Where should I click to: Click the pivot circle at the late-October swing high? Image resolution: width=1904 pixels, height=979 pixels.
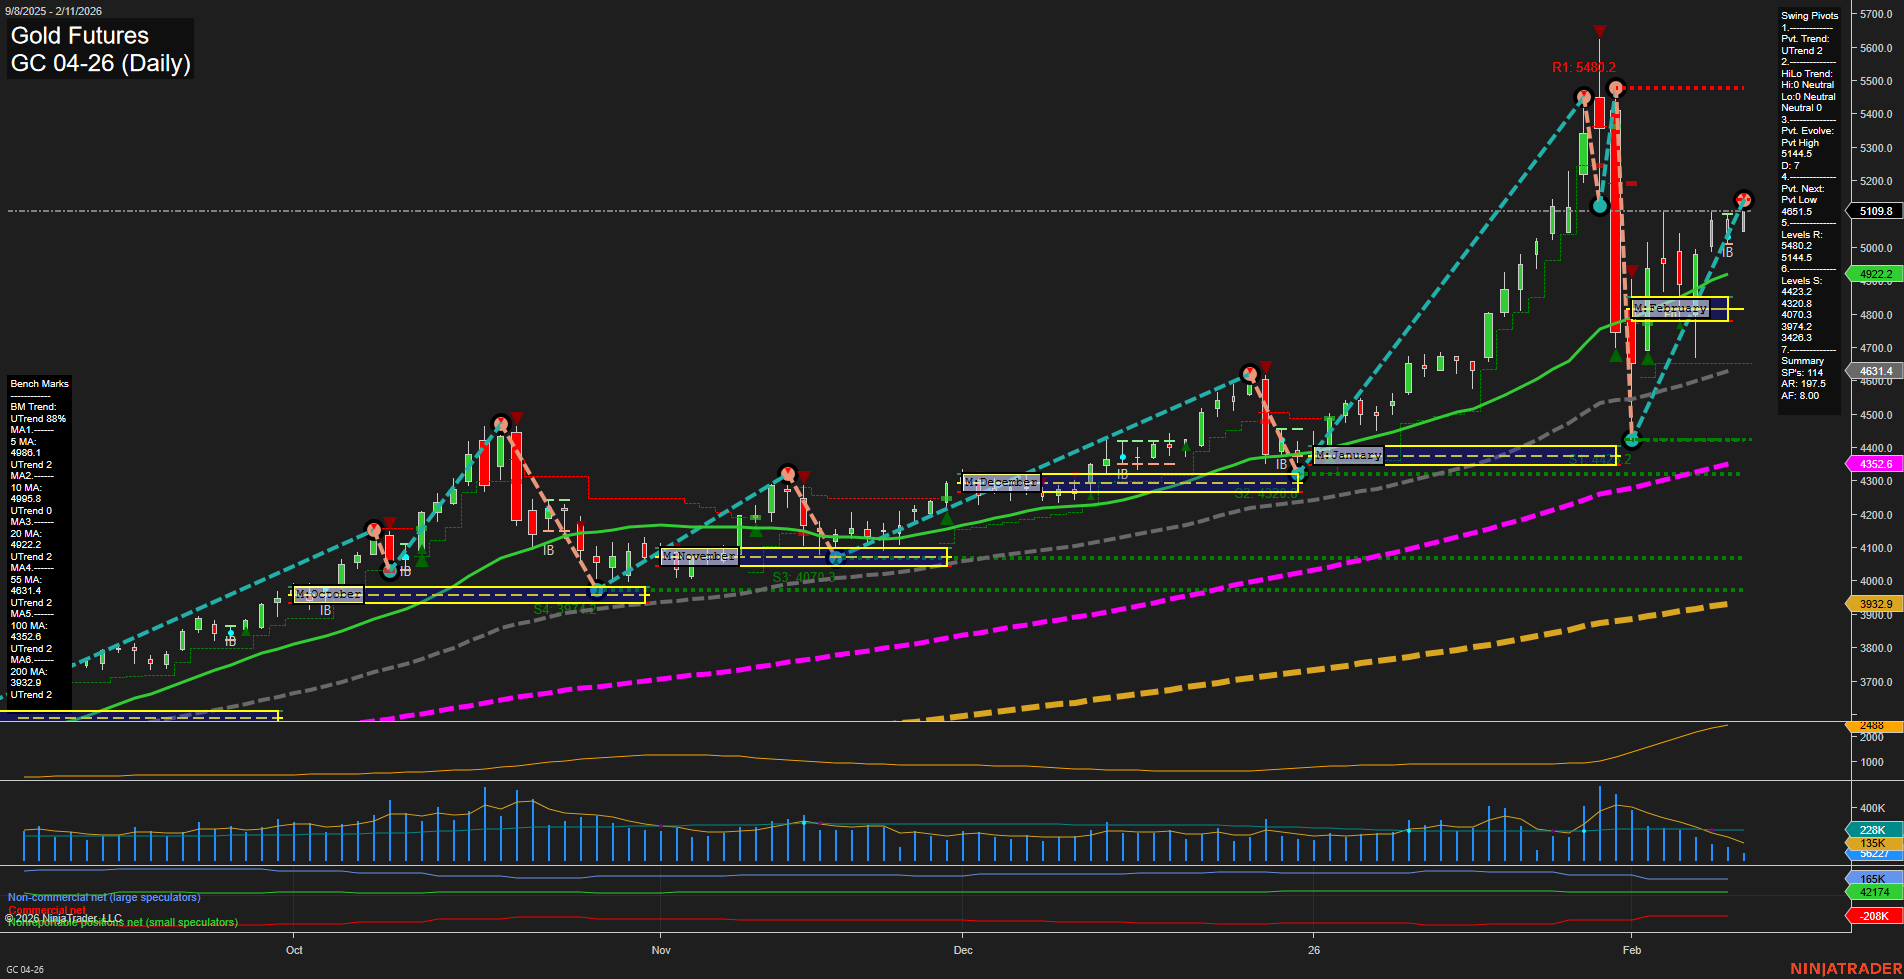click(x=500, y=424)
